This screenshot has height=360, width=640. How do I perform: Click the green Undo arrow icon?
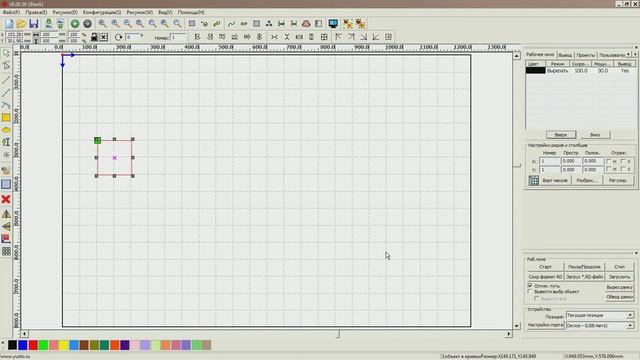[x=75, y=24]
